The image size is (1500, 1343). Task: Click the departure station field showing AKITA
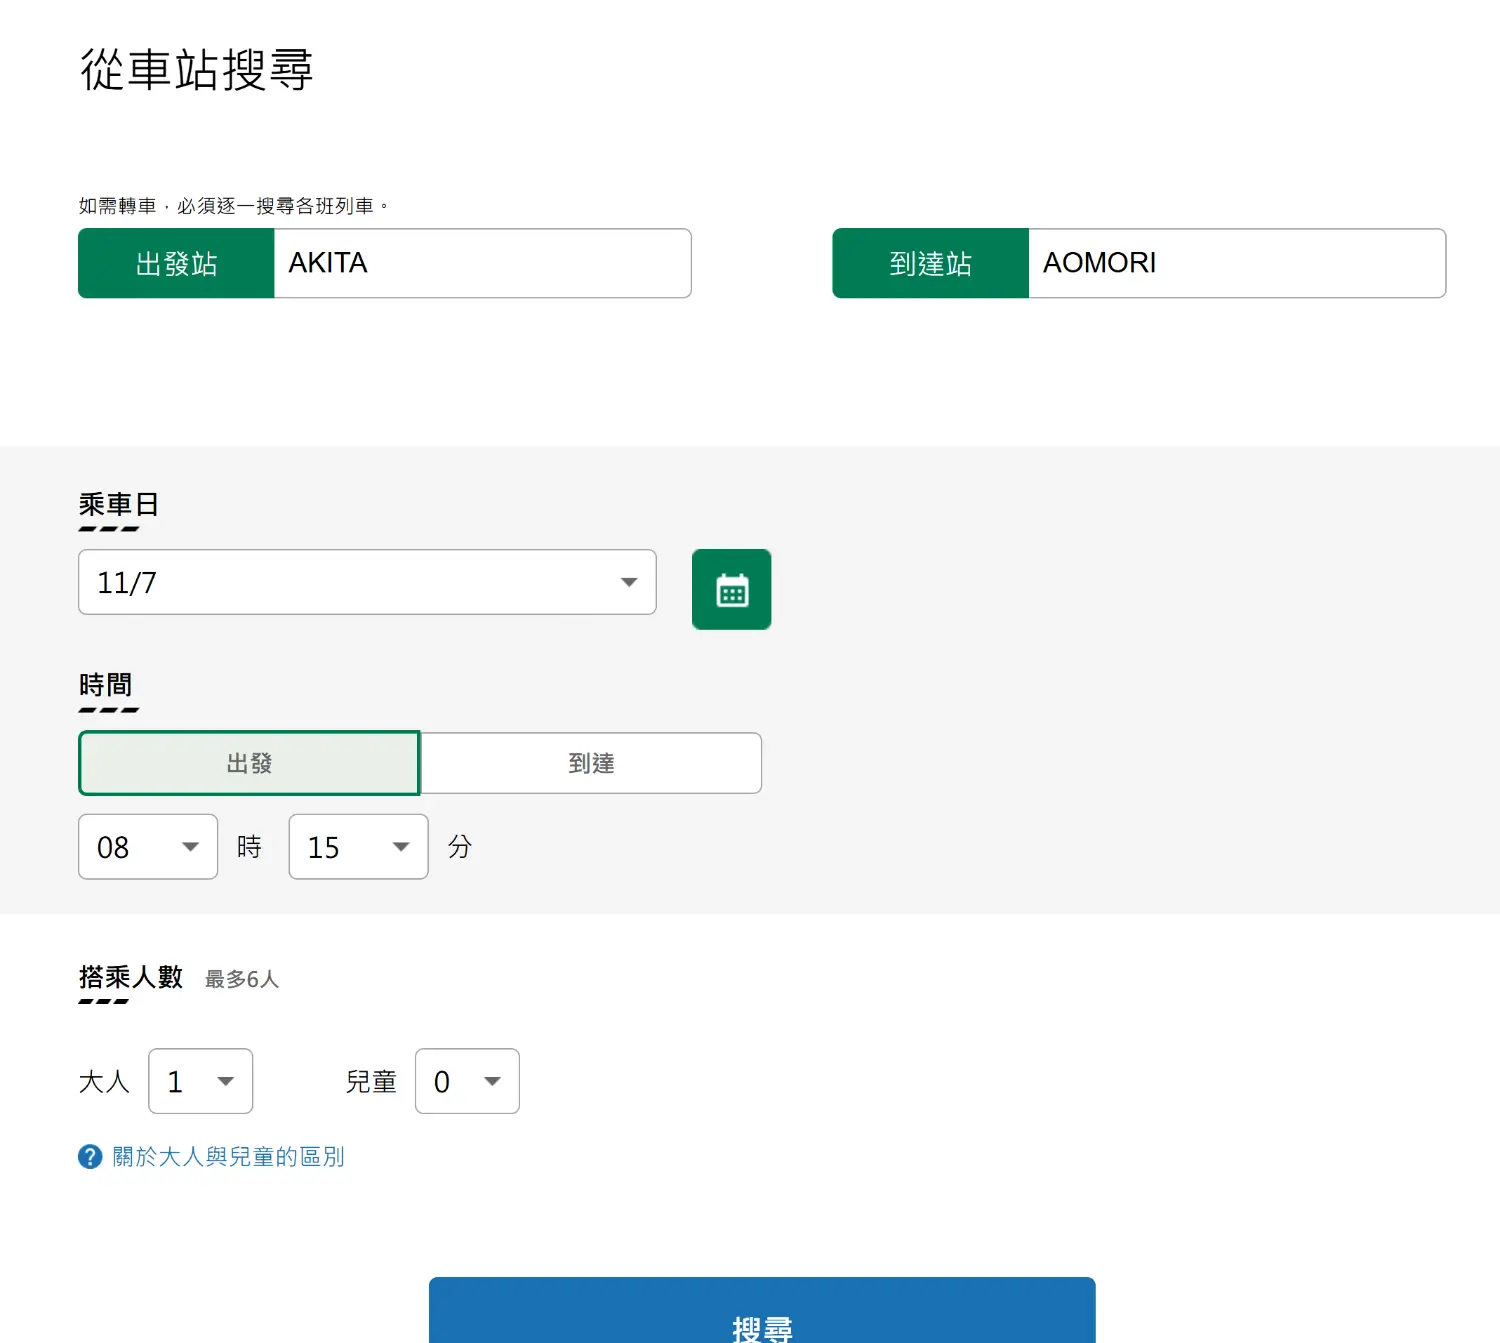coord(482,263)
